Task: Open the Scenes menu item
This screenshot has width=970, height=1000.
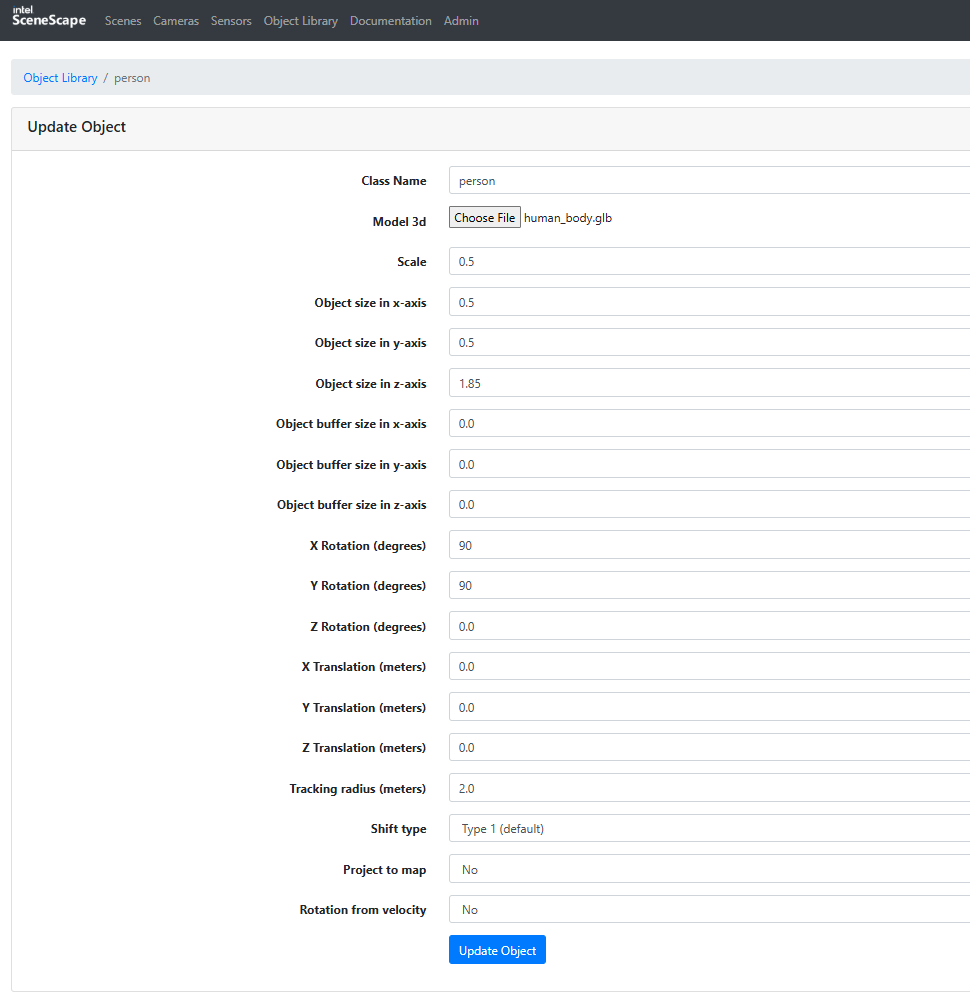Action: click(123, 21)
